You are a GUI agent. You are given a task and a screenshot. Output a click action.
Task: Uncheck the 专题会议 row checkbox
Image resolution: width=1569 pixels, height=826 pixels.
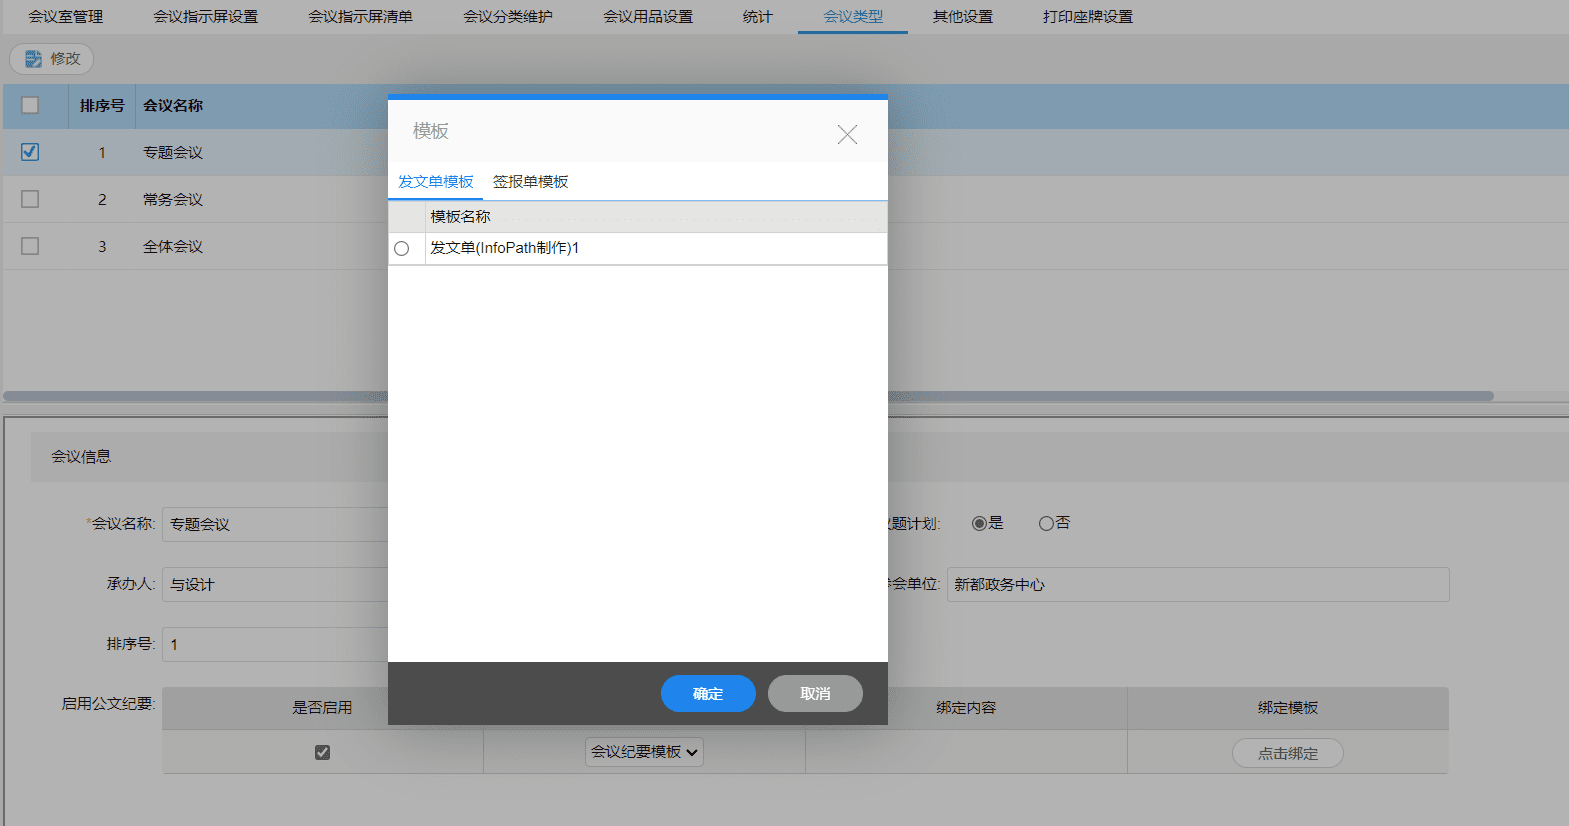coord(30,152)
